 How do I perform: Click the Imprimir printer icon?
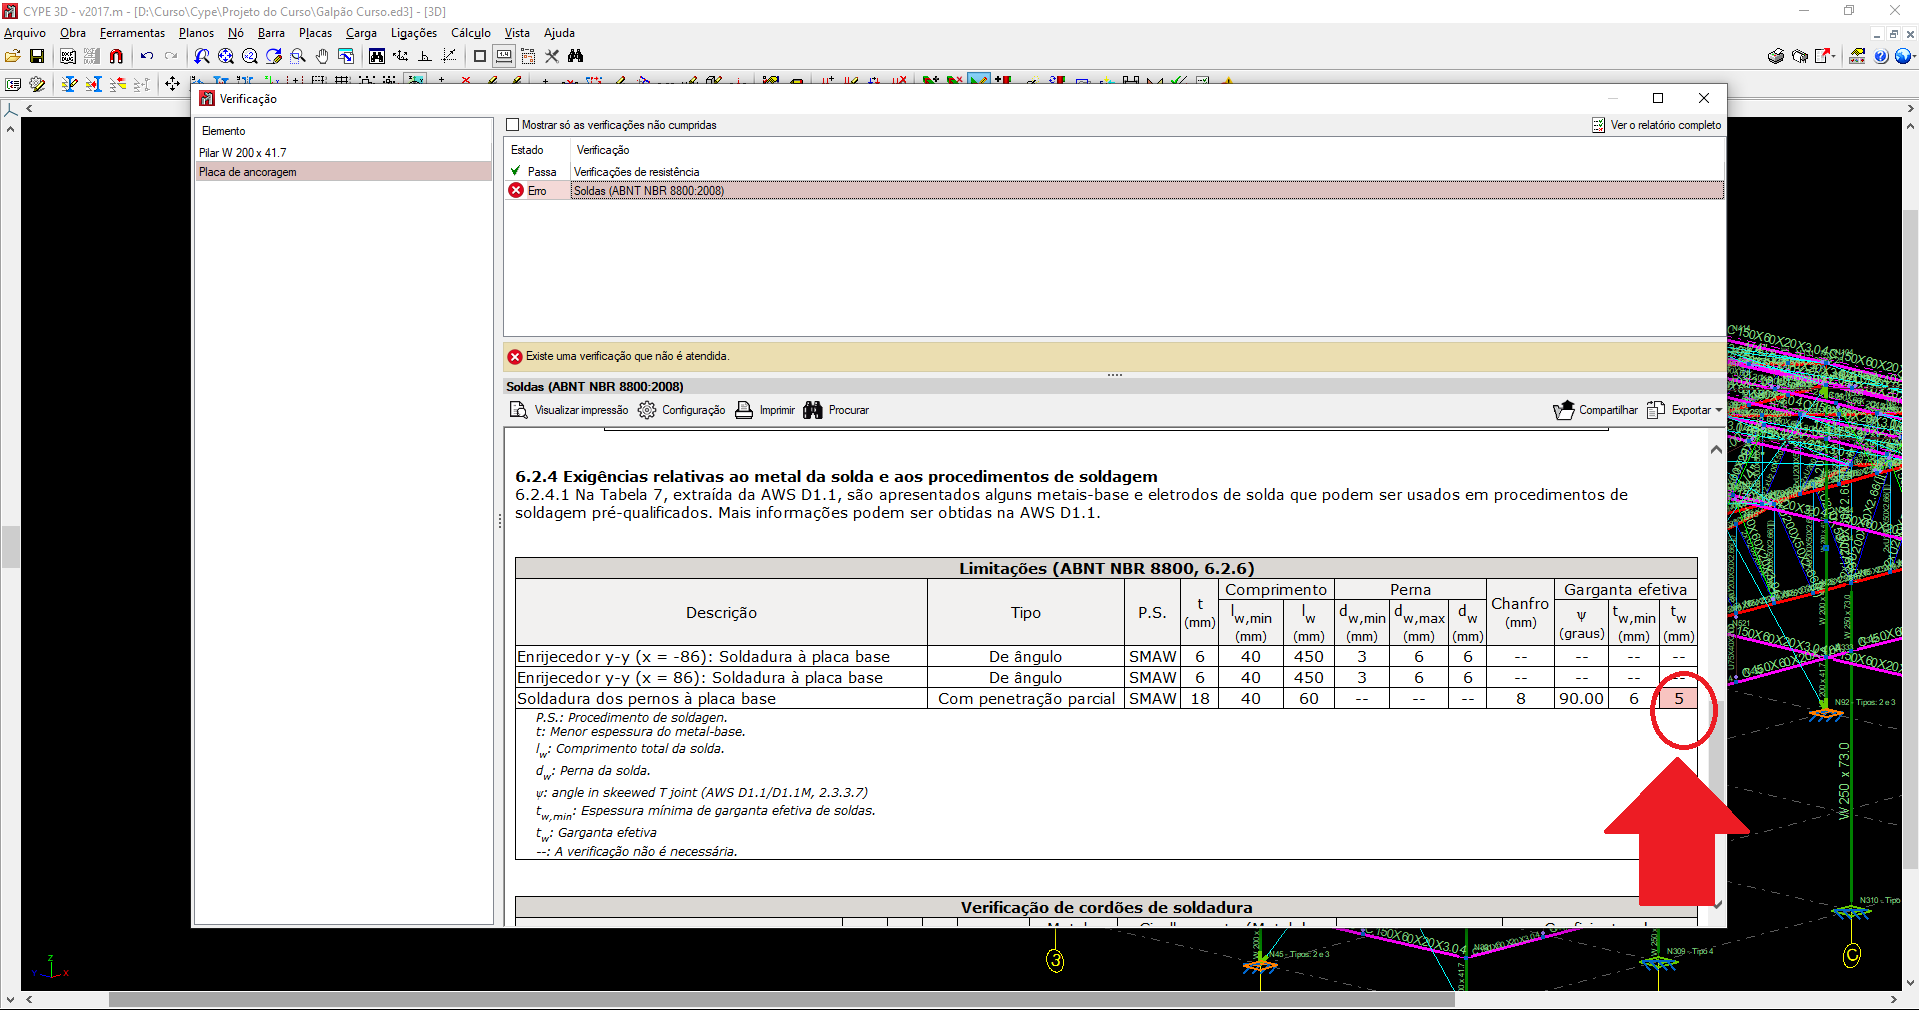[744, 410]
